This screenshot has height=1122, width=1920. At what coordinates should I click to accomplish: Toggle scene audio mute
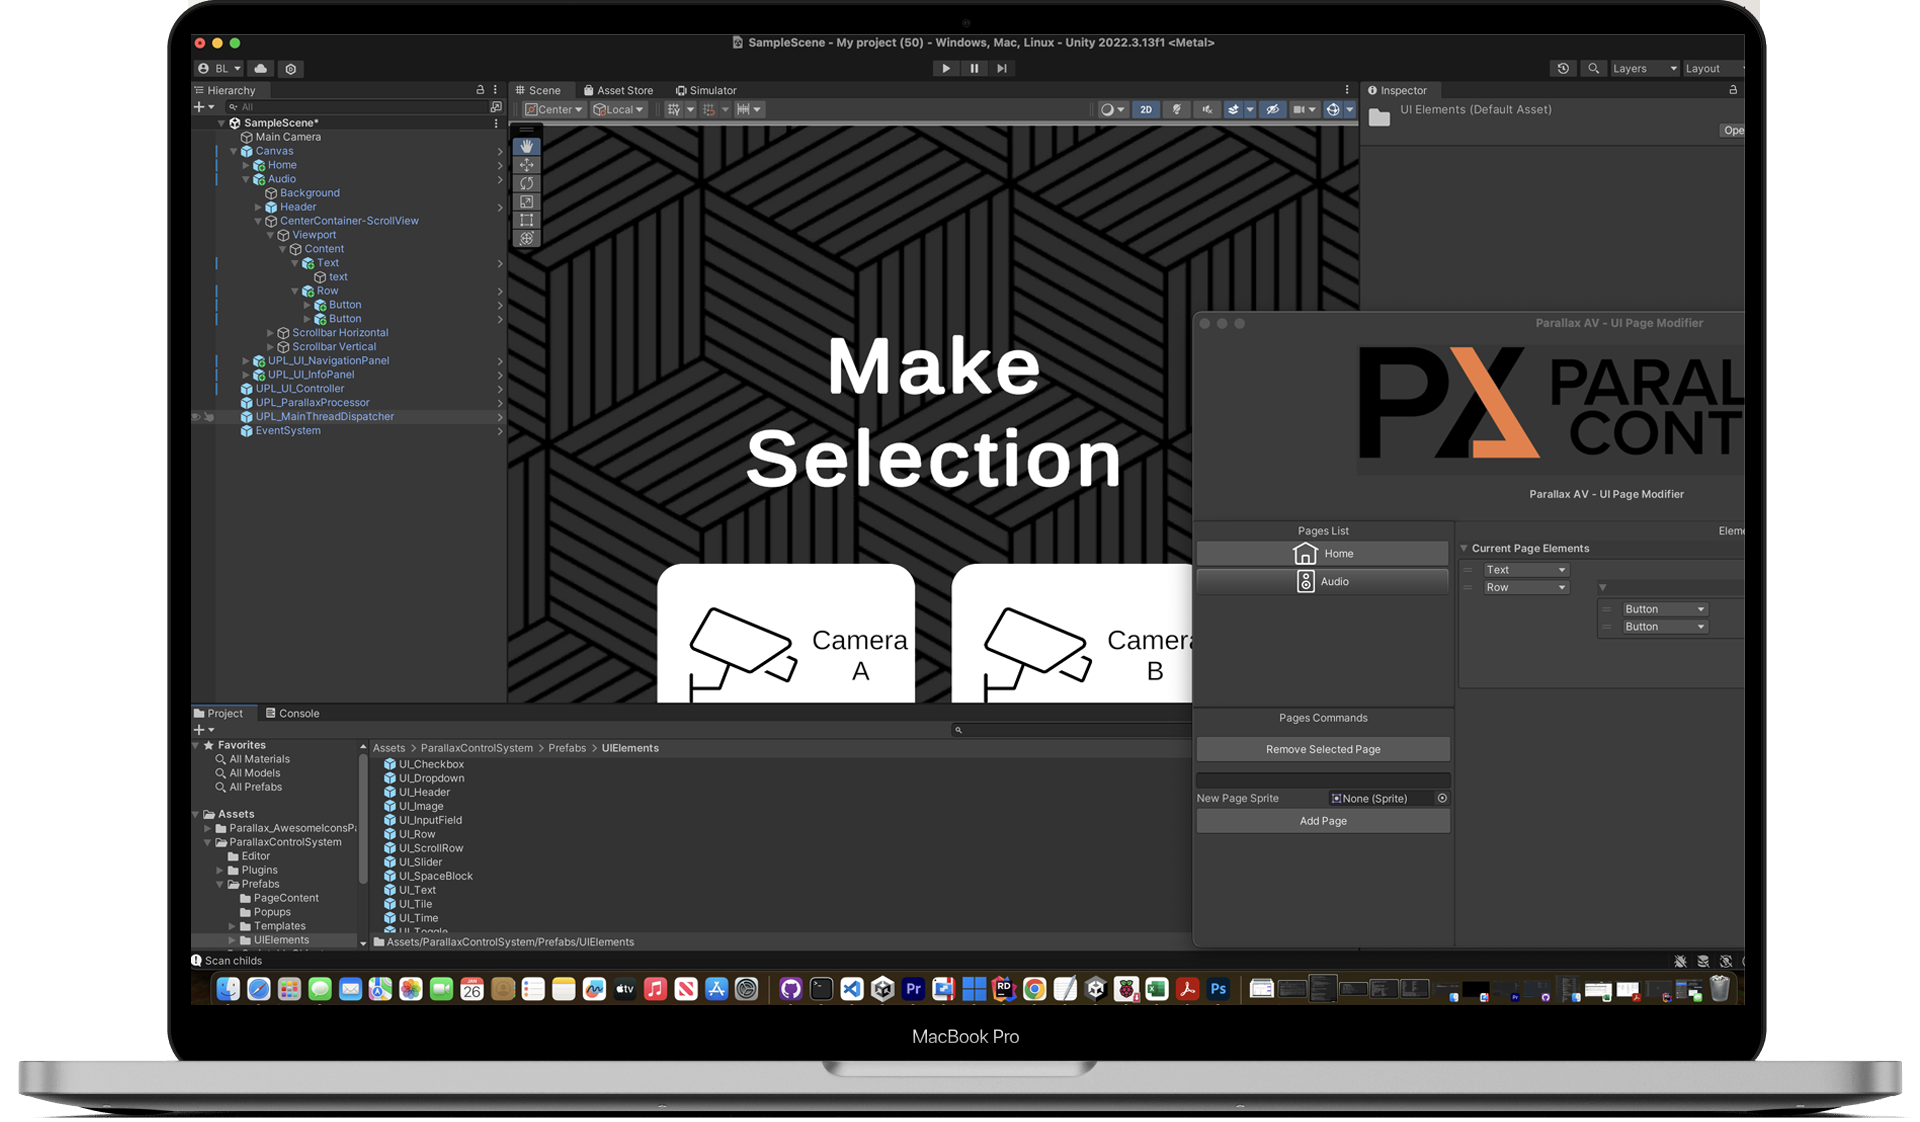(x=1207, y=109)
